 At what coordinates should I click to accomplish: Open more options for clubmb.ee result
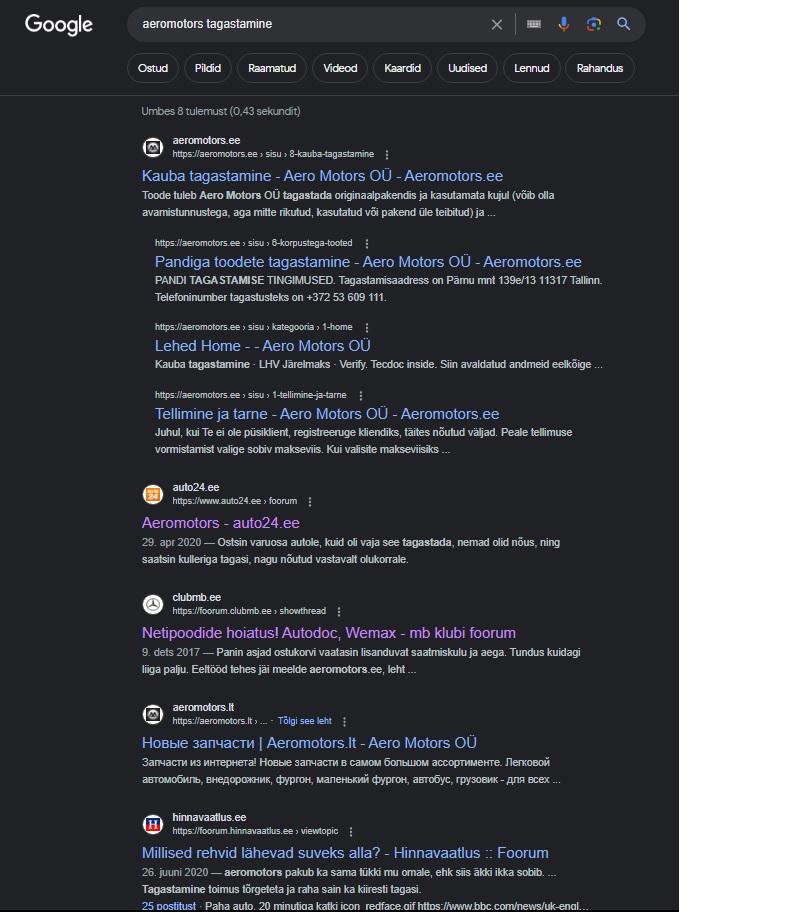click(339, 611)
